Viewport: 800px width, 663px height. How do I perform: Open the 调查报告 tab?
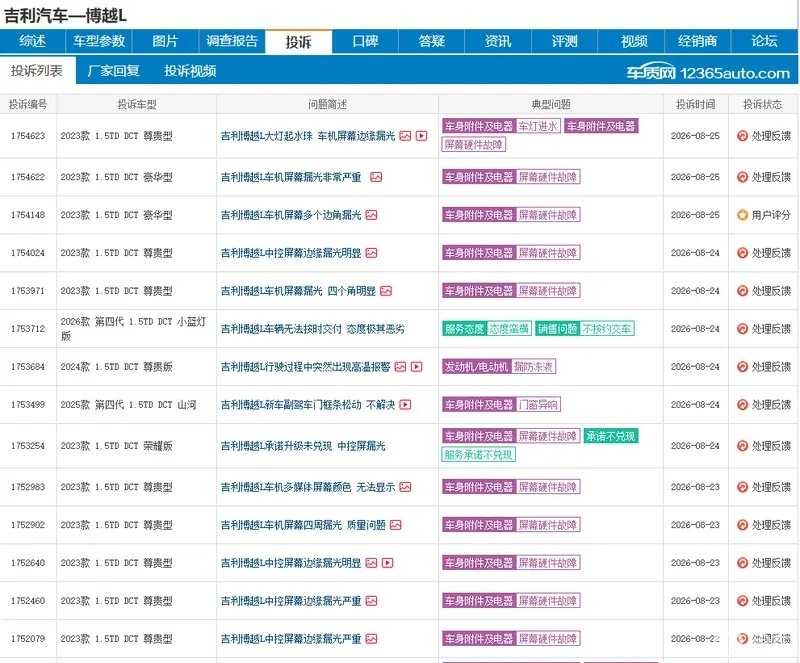tap(232, 41)
